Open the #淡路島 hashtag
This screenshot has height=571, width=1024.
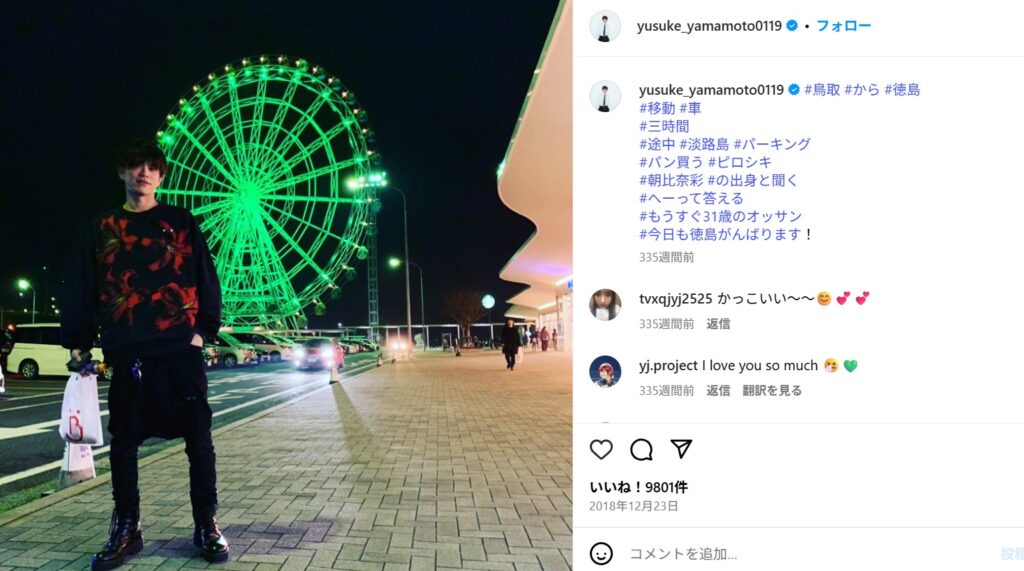coord(704,144)
